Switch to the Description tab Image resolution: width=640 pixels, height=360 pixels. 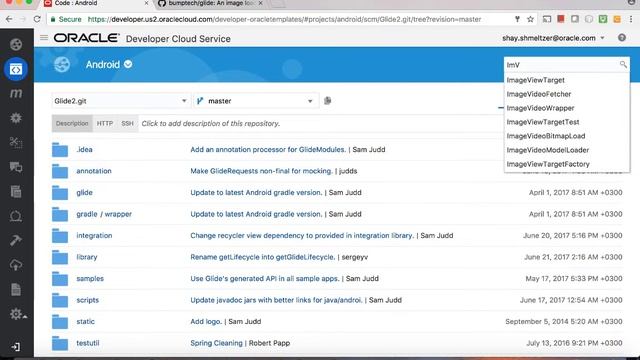[x=72, y=123]
